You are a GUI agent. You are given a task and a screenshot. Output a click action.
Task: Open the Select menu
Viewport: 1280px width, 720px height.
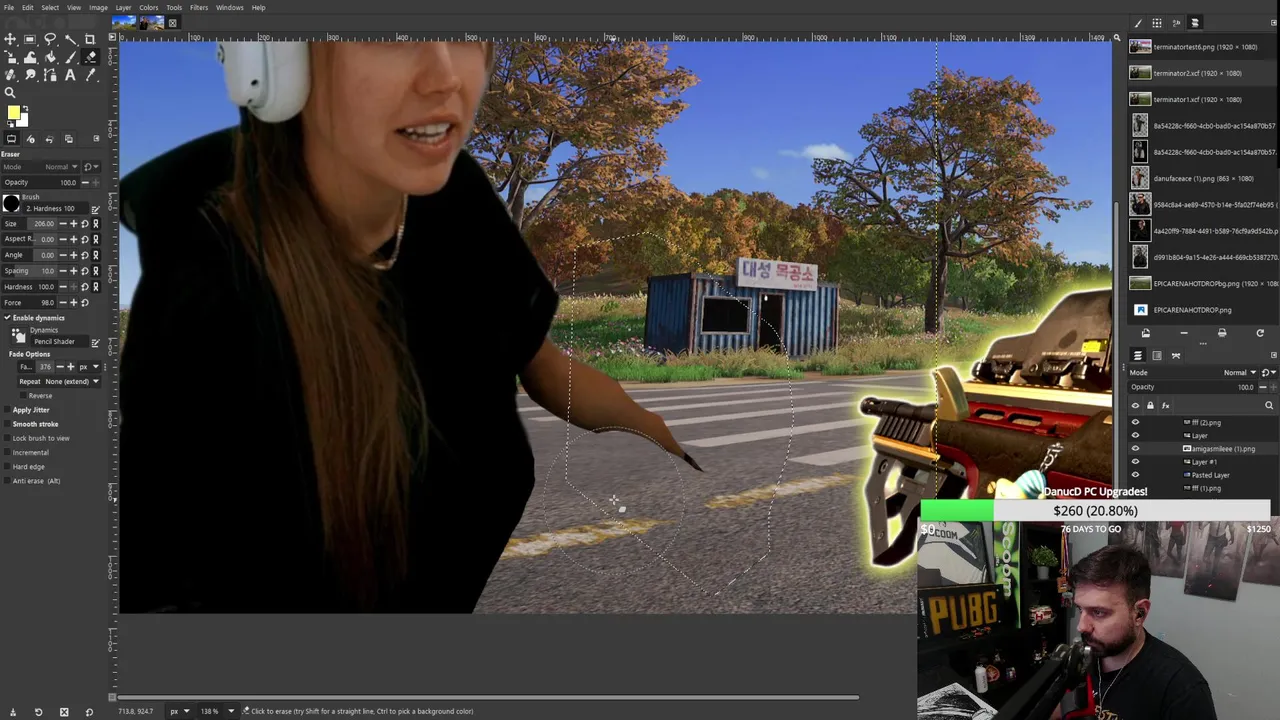[x=50, y=7]
